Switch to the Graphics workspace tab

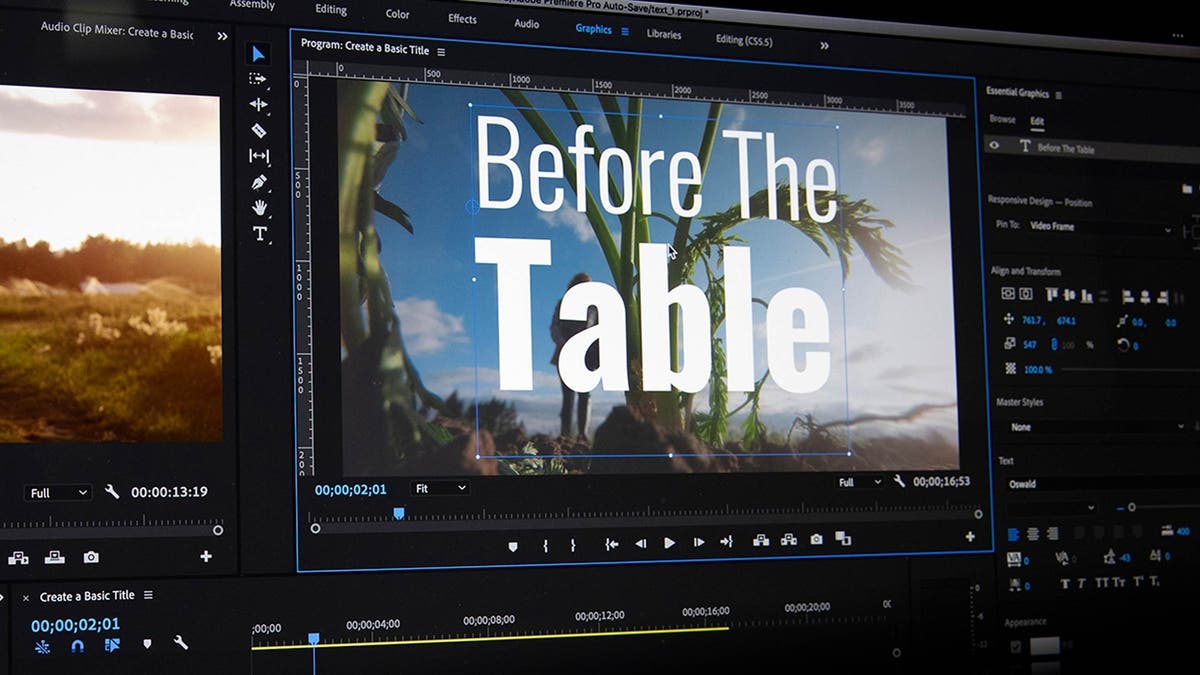[592, 30]
